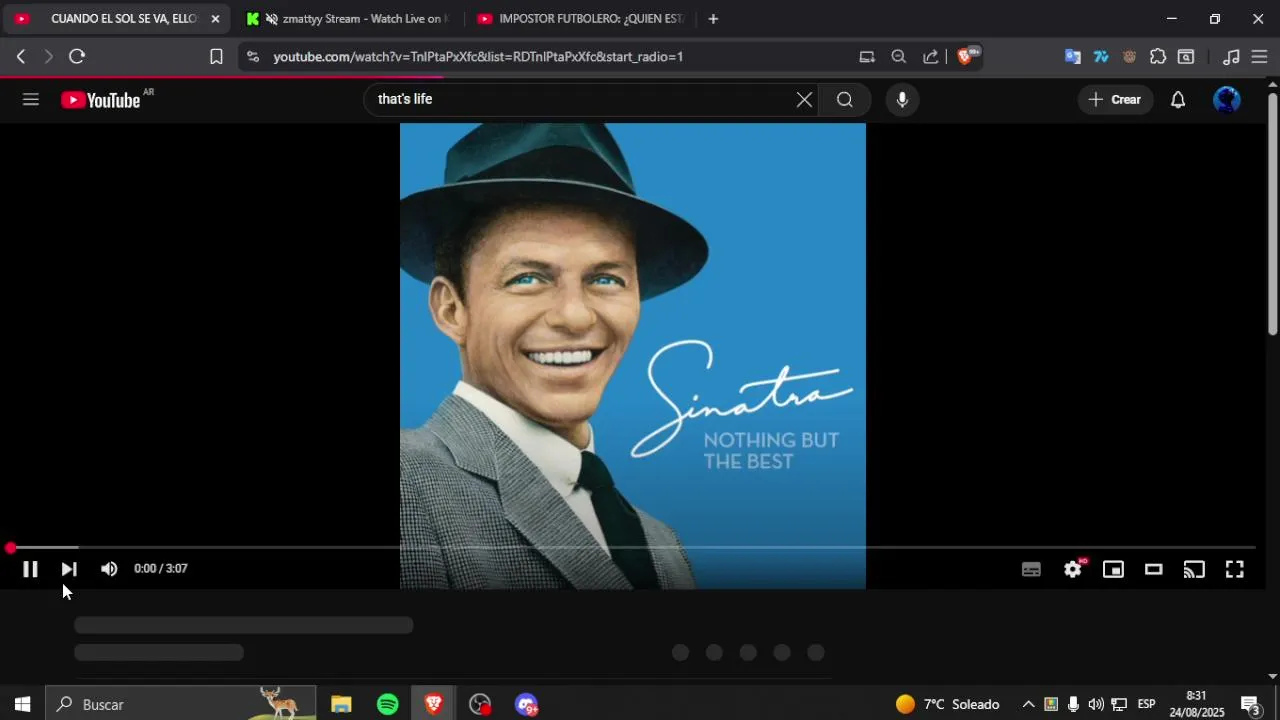Viewport: 1280px width, 720px height.
Task: Toggle subtitles in the player
Action: (1031, 569)
